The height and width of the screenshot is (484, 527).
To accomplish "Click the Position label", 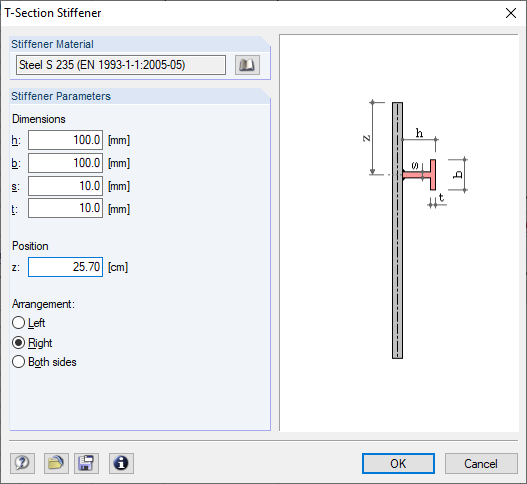I will pos(30,246).
